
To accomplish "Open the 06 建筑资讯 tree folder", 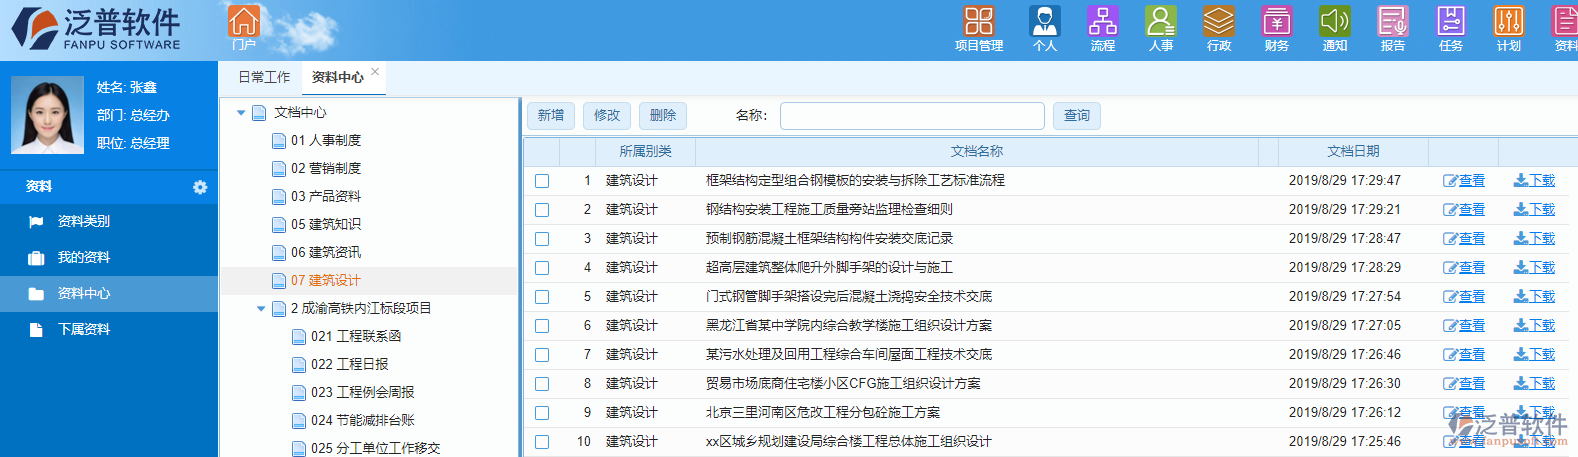I will (325, 253).
